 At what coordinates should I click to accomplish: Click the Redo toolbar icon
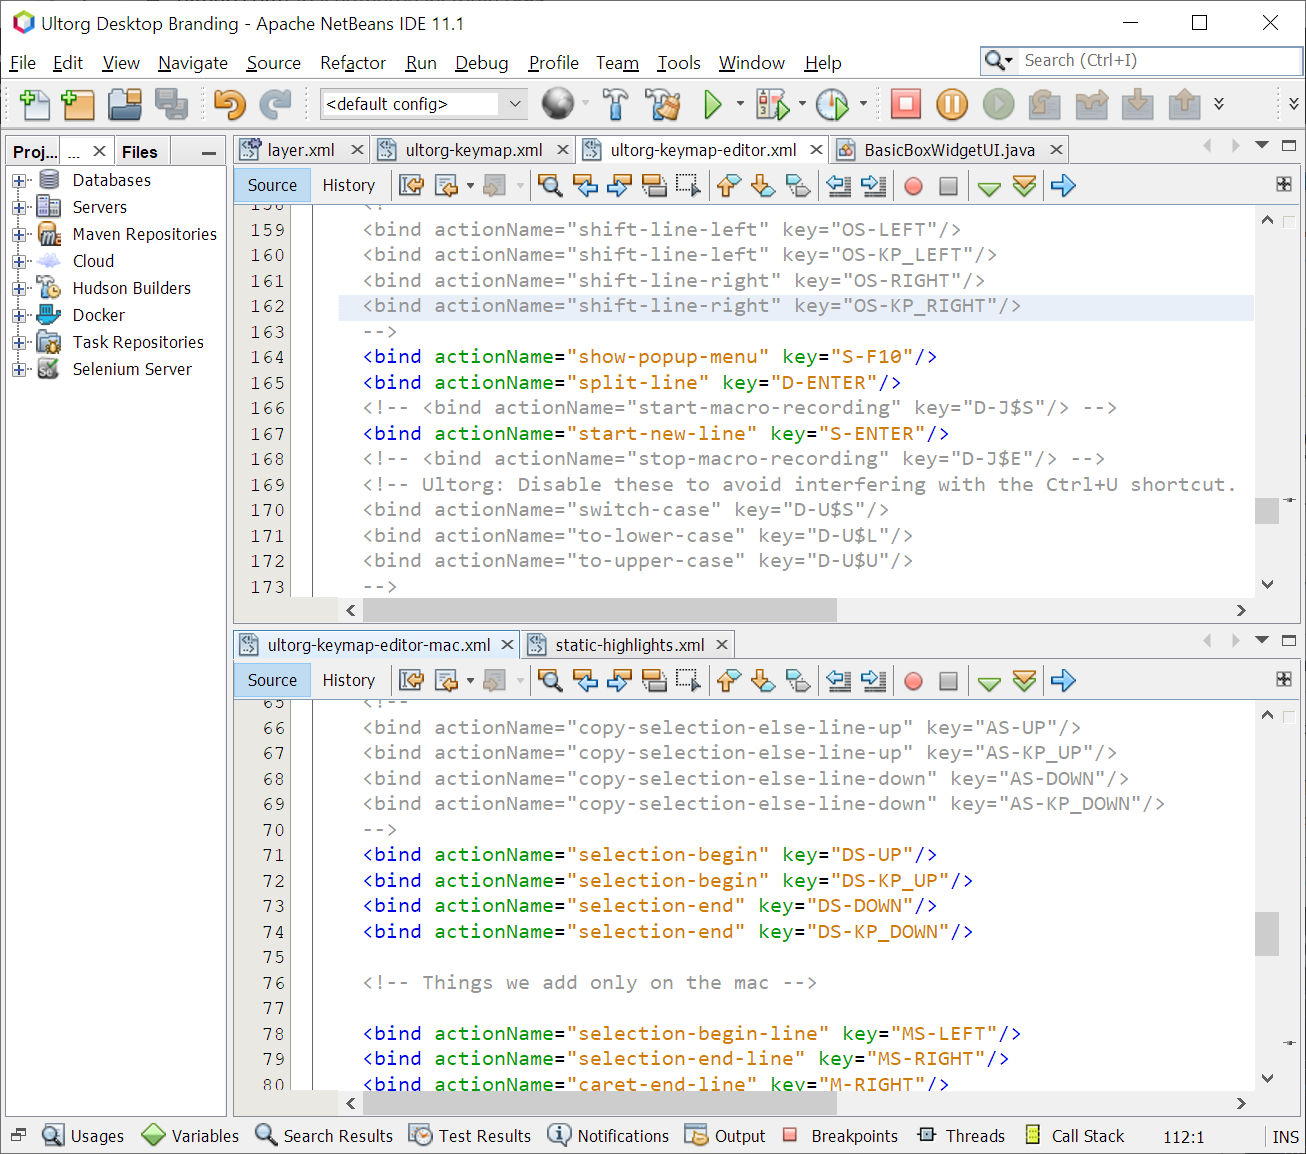click(274, 103)
